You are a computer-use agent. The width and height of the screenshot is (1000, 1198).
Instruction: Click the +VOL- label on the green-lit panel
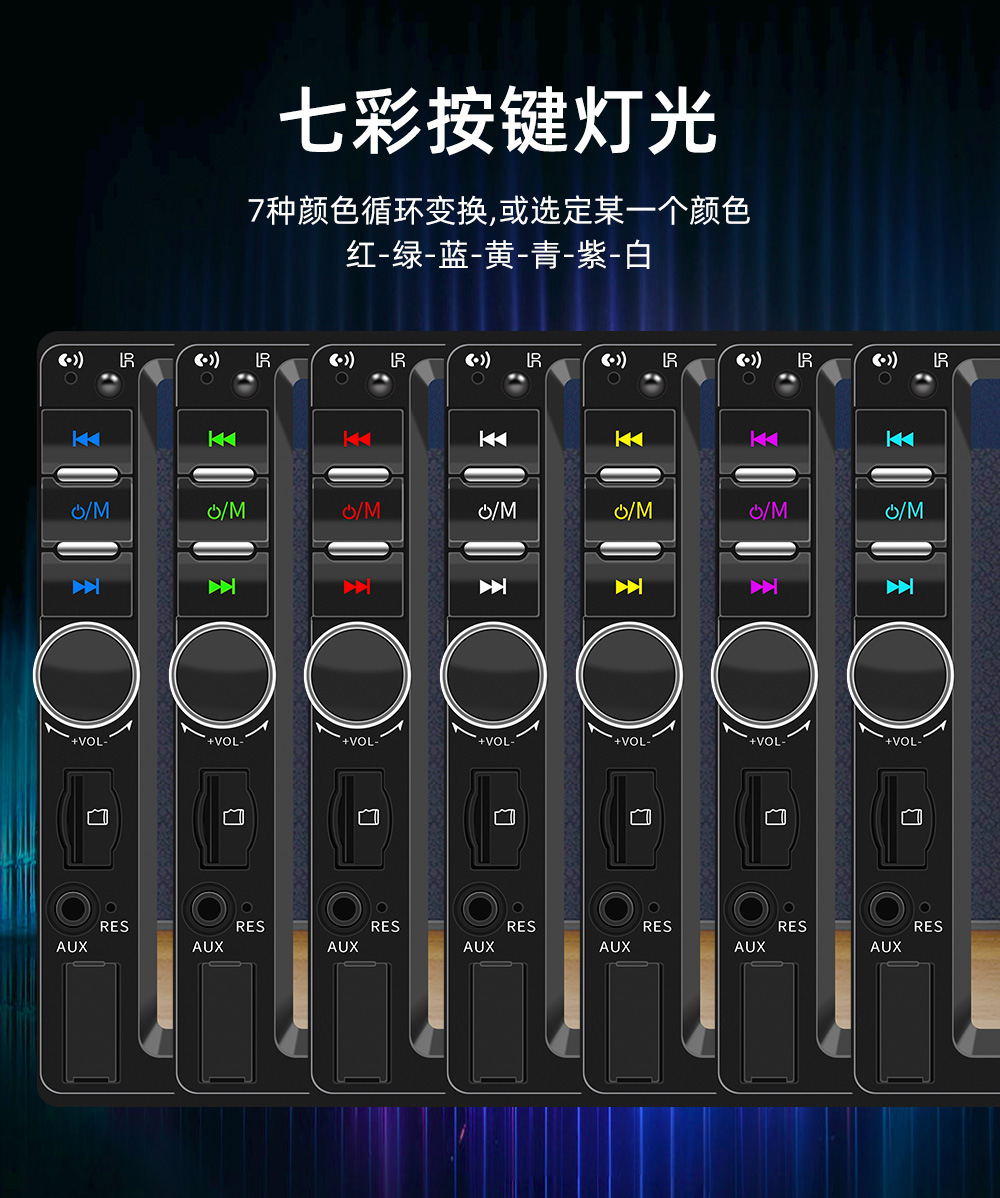coord(225,741)
